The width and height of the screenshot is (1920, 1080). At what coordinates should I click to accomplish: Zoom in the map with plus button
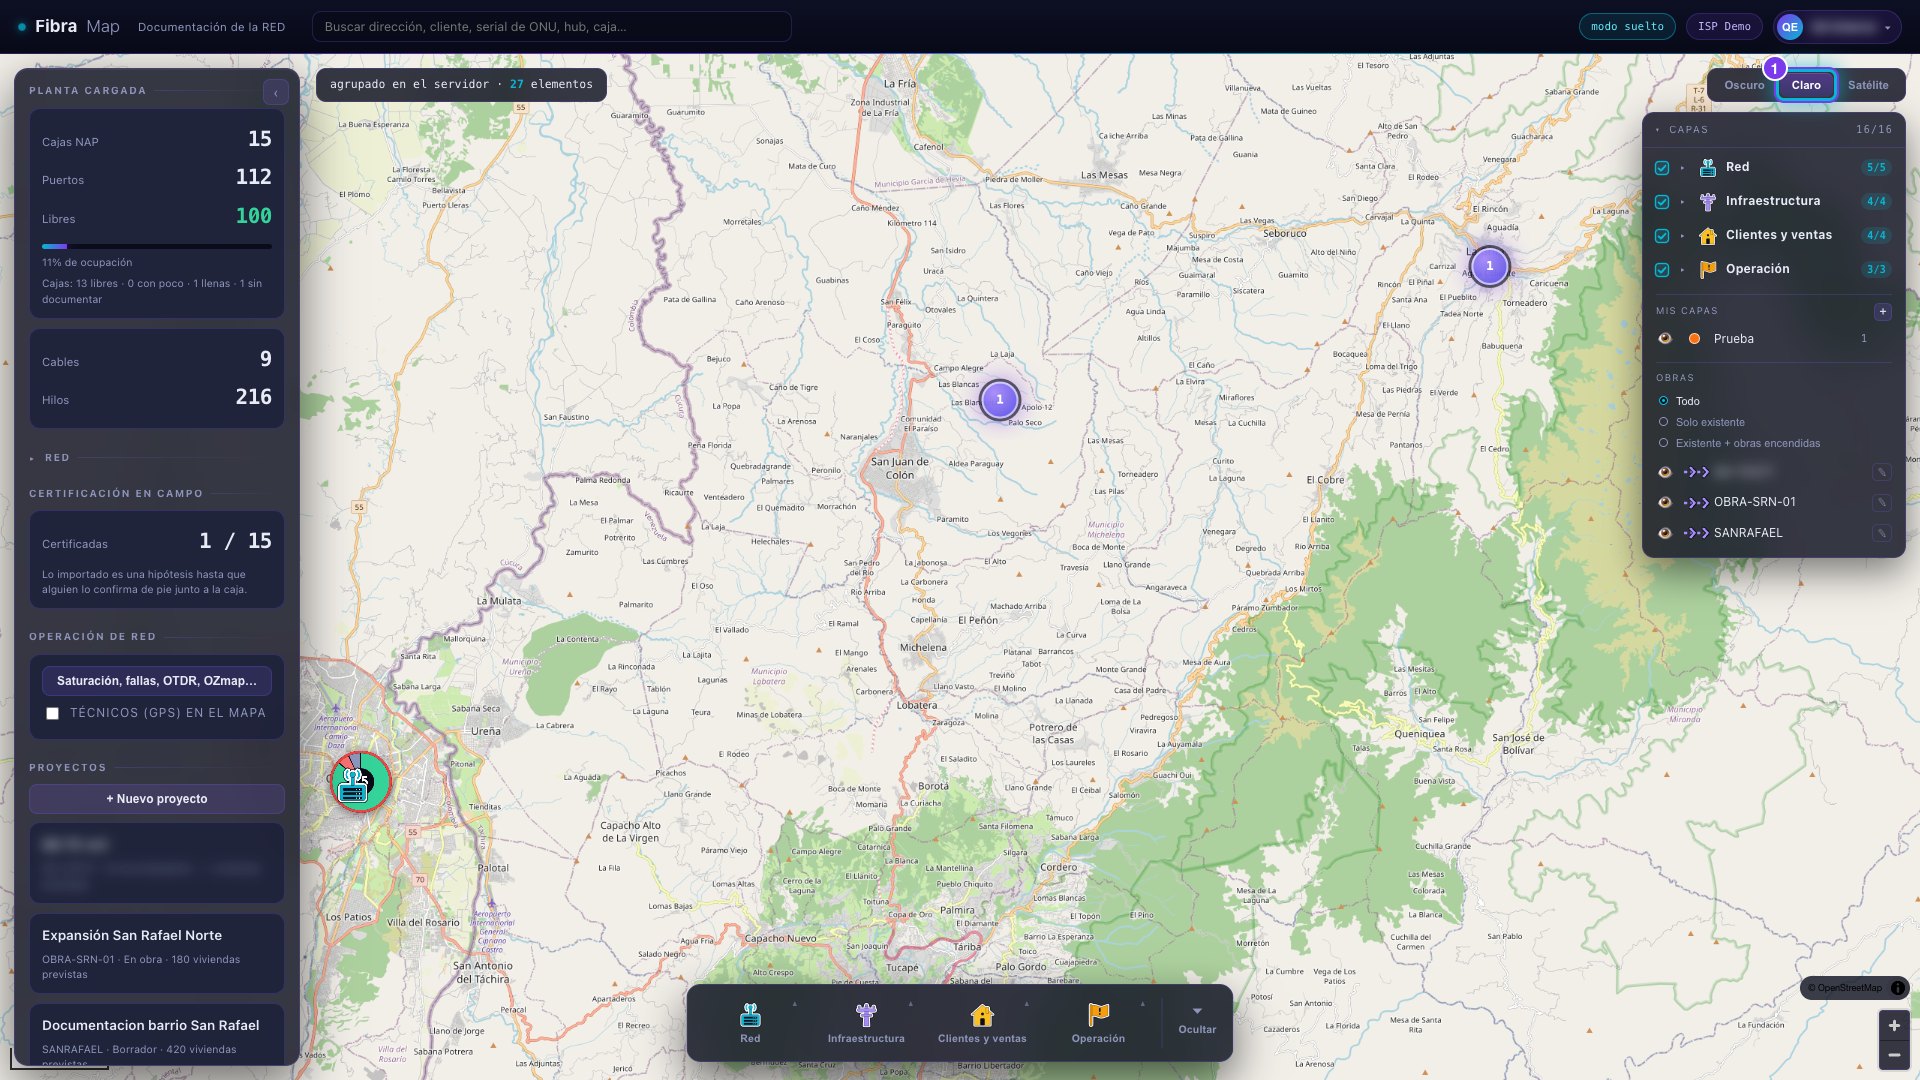click(x=1894, y=1026)
